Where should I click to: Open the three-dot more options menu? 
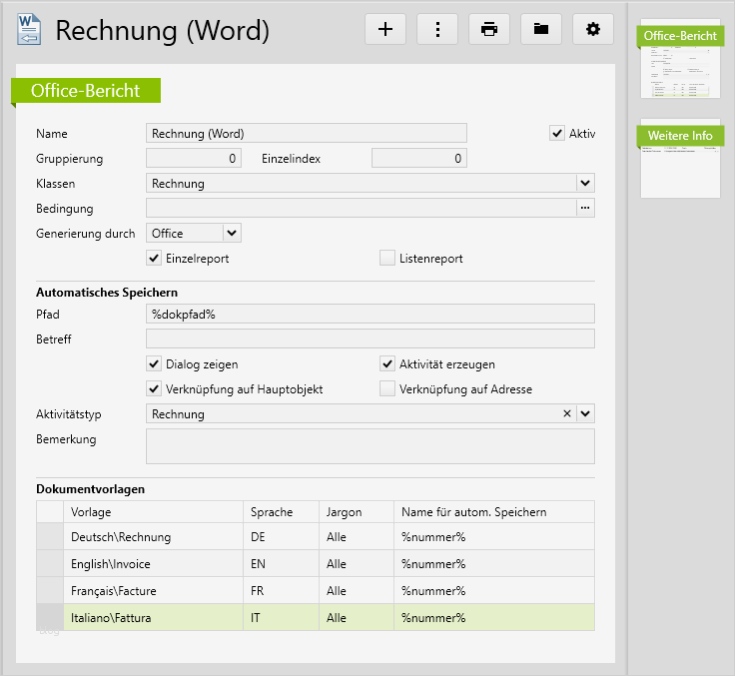(x=437, y=29)
